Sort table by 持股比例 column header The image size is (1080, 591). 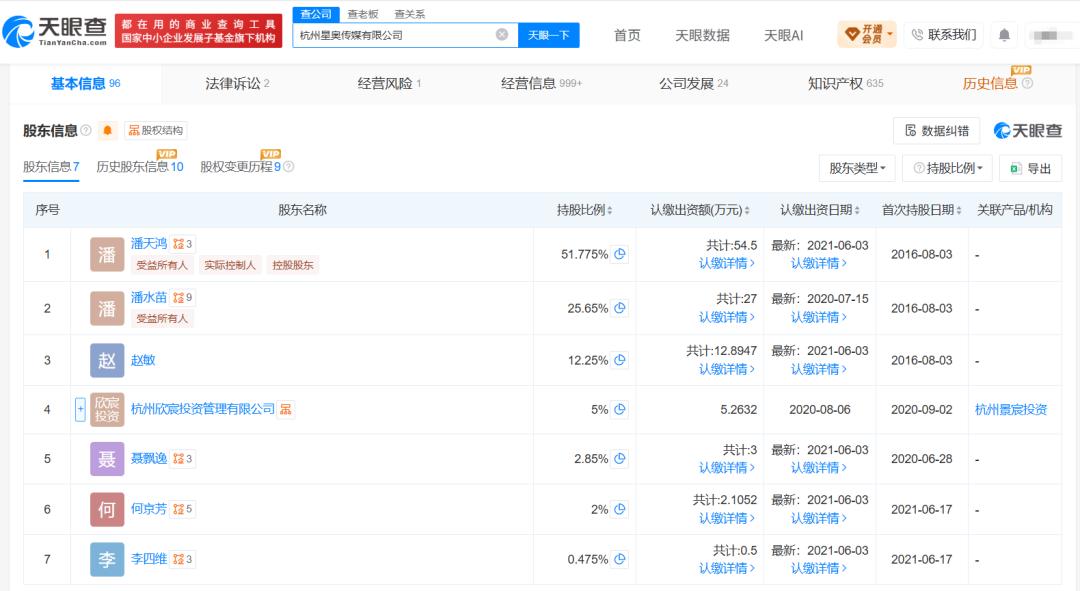[x=584, y=210]
